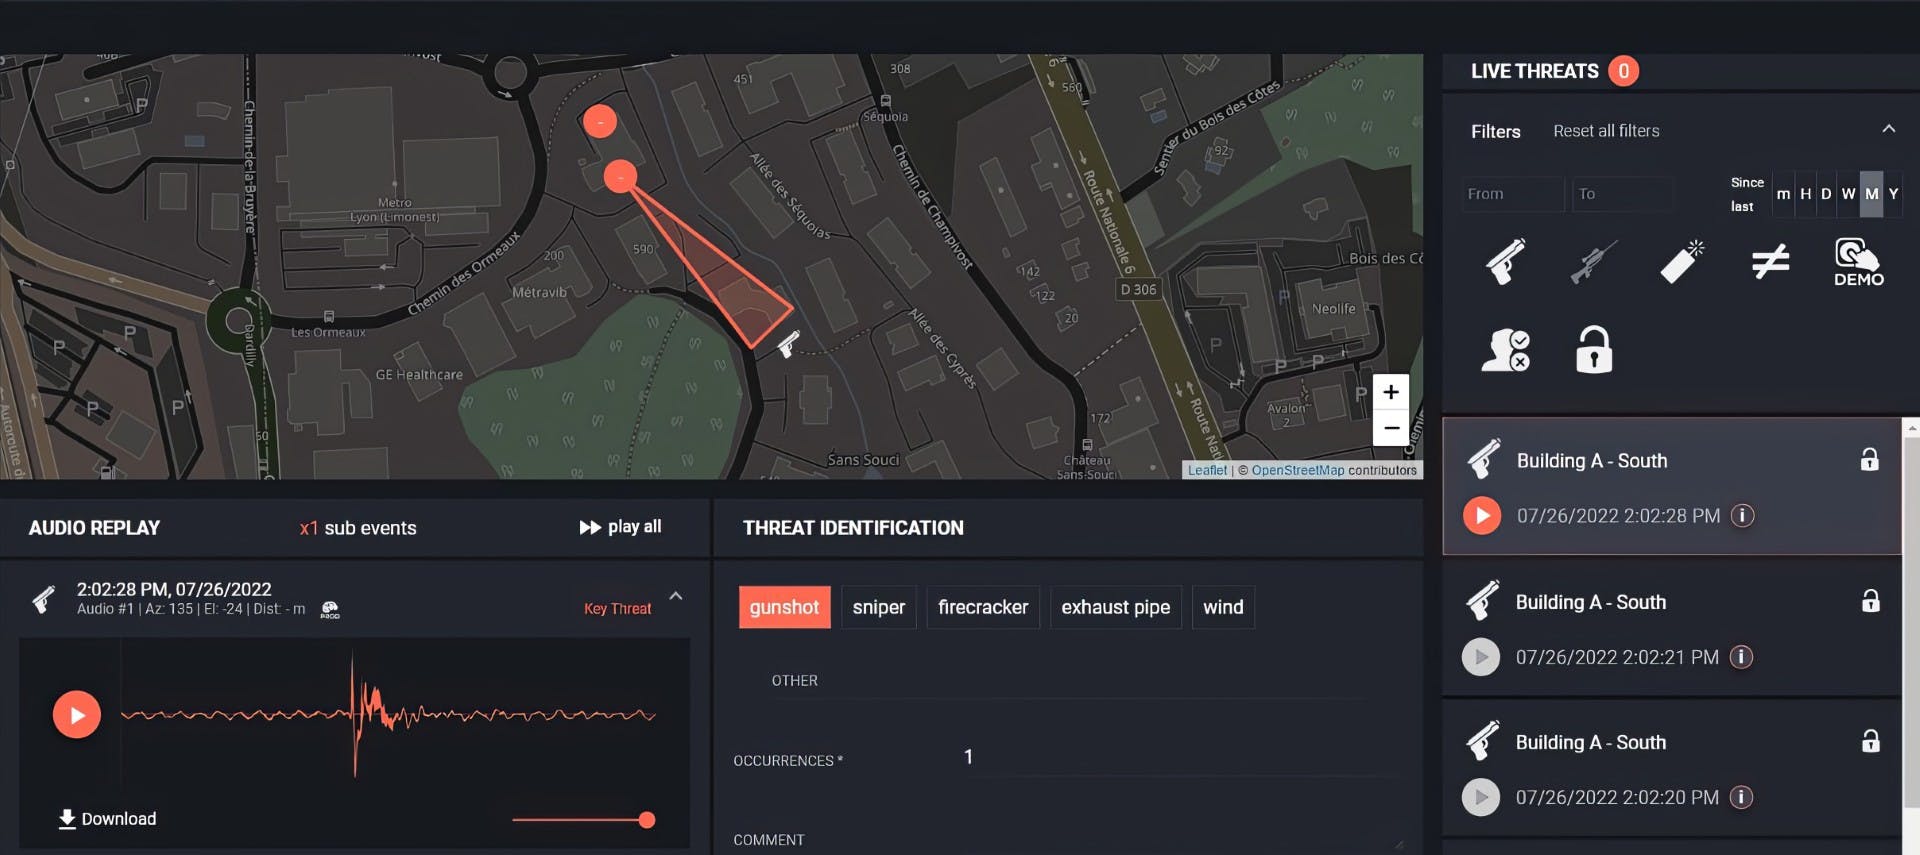
Task: Set since-last filter to months (M)
Action: [1871, 194]
